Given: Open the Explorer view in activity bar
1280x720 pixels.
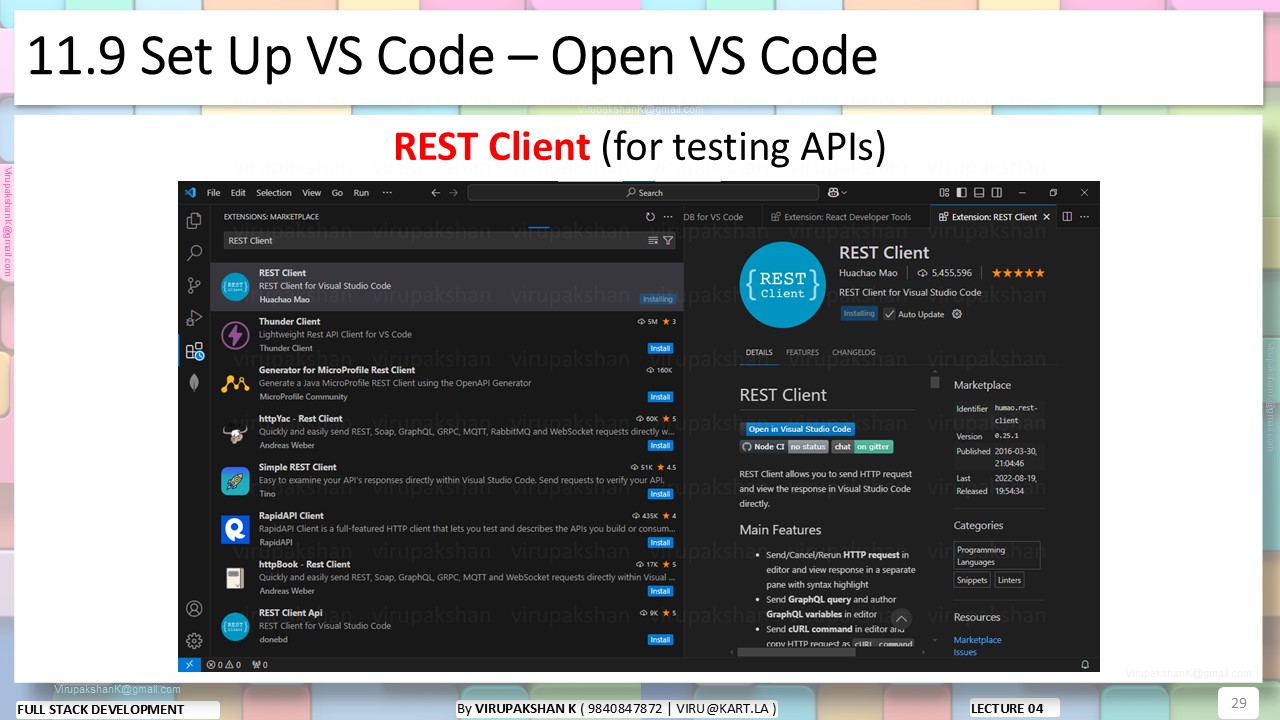Looking at the screenshot, I should point(194,220).
